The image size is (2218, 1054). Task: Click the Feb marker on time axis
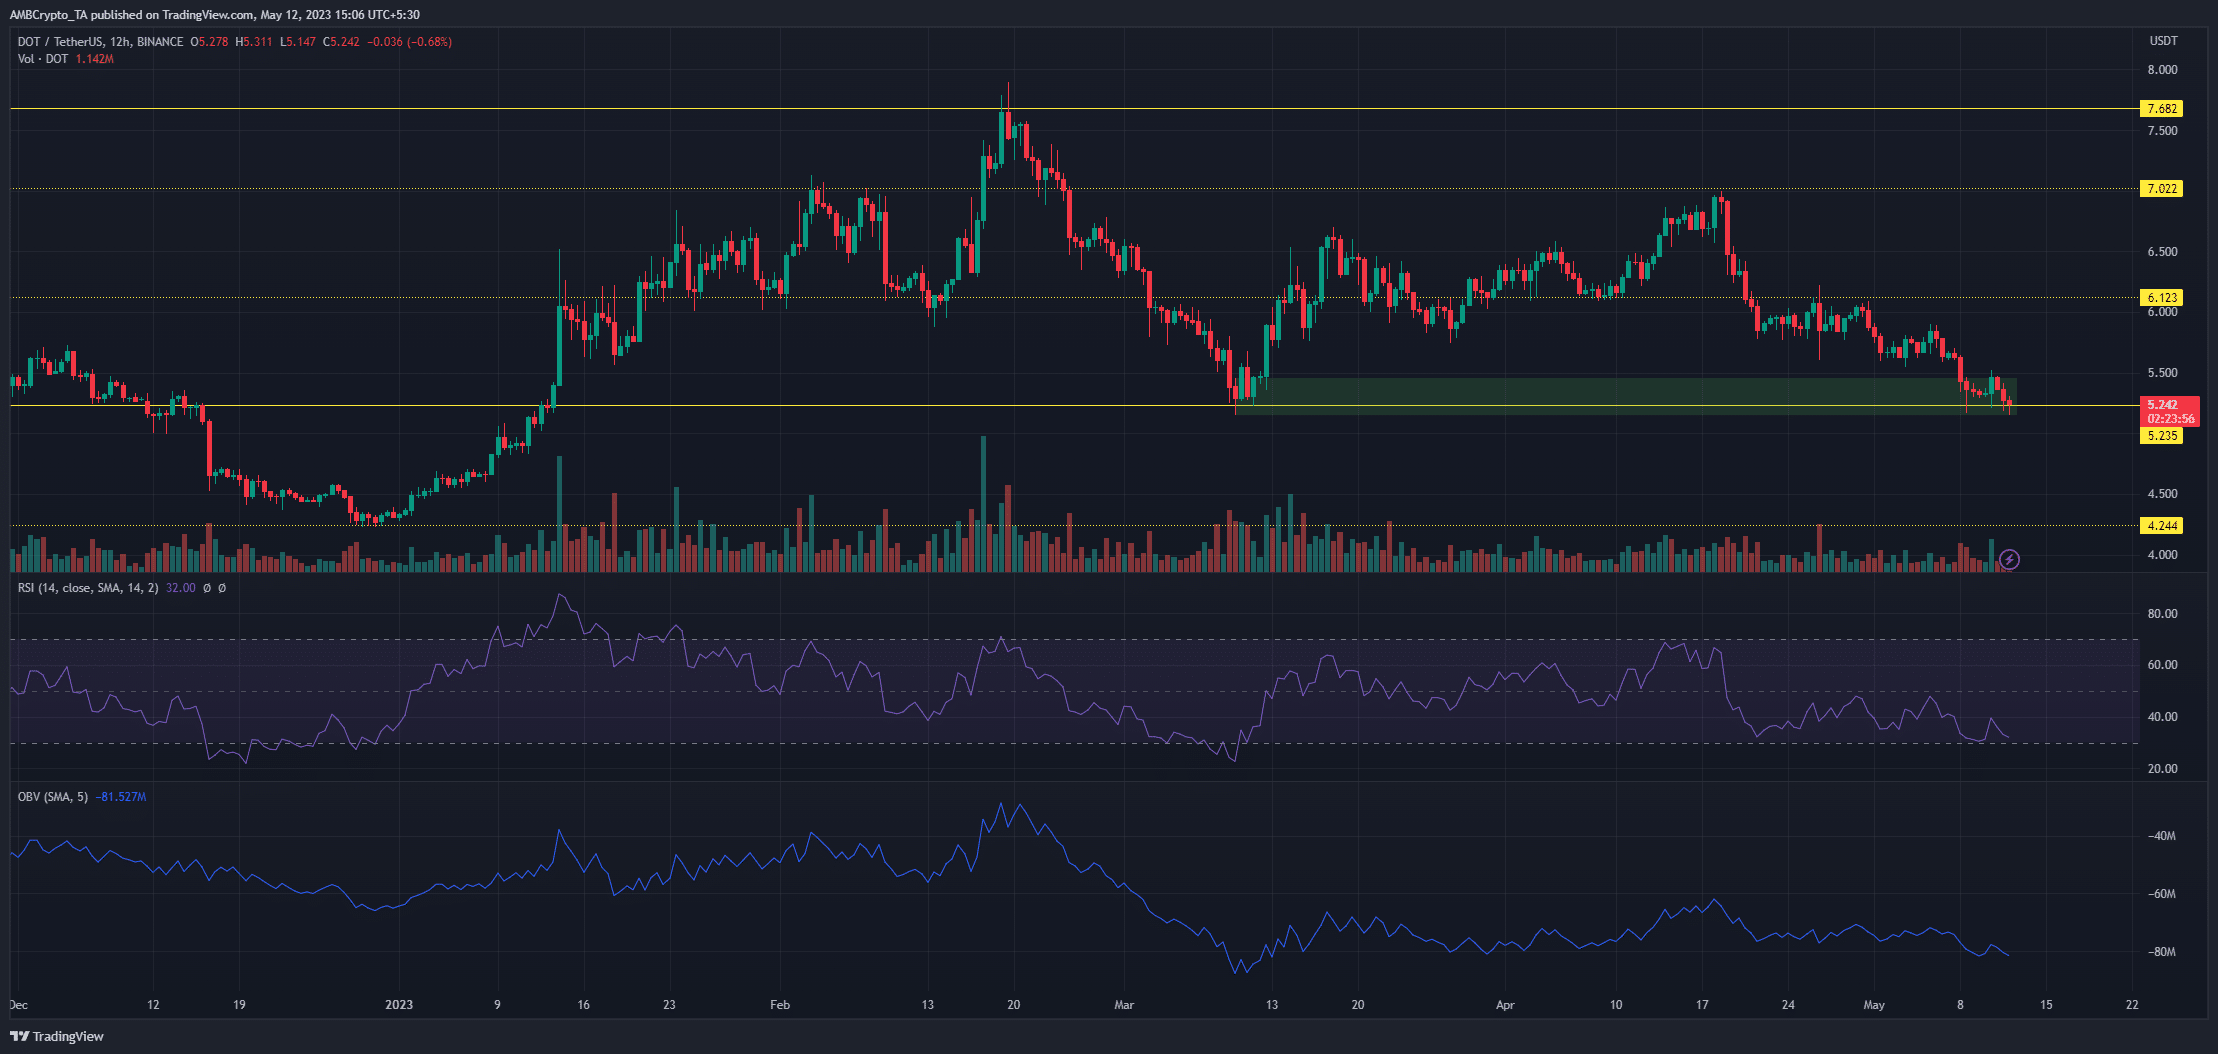tap(780, 1005)
